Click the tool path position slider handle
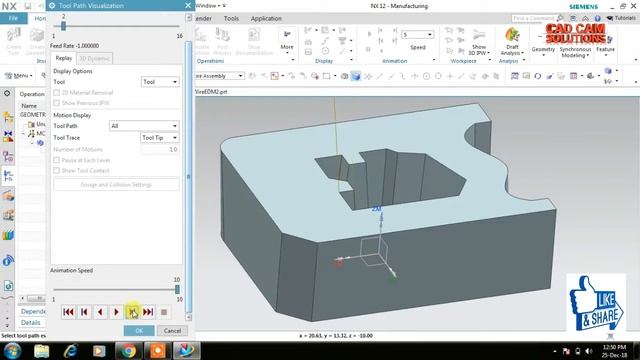 (63, 26)
